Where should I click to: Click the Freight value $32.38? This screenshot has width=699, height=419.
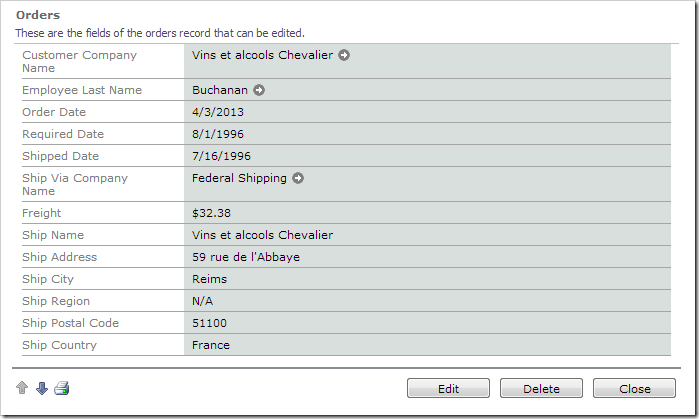(211, 213)
